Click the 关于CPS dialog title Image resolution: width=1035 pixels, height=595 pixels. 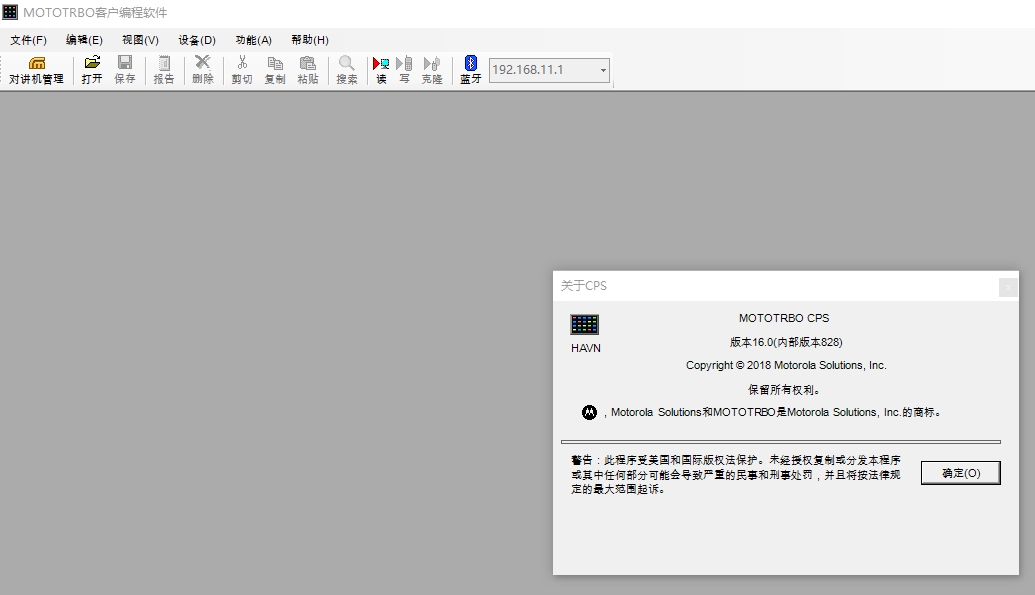(x=584, y=286)
